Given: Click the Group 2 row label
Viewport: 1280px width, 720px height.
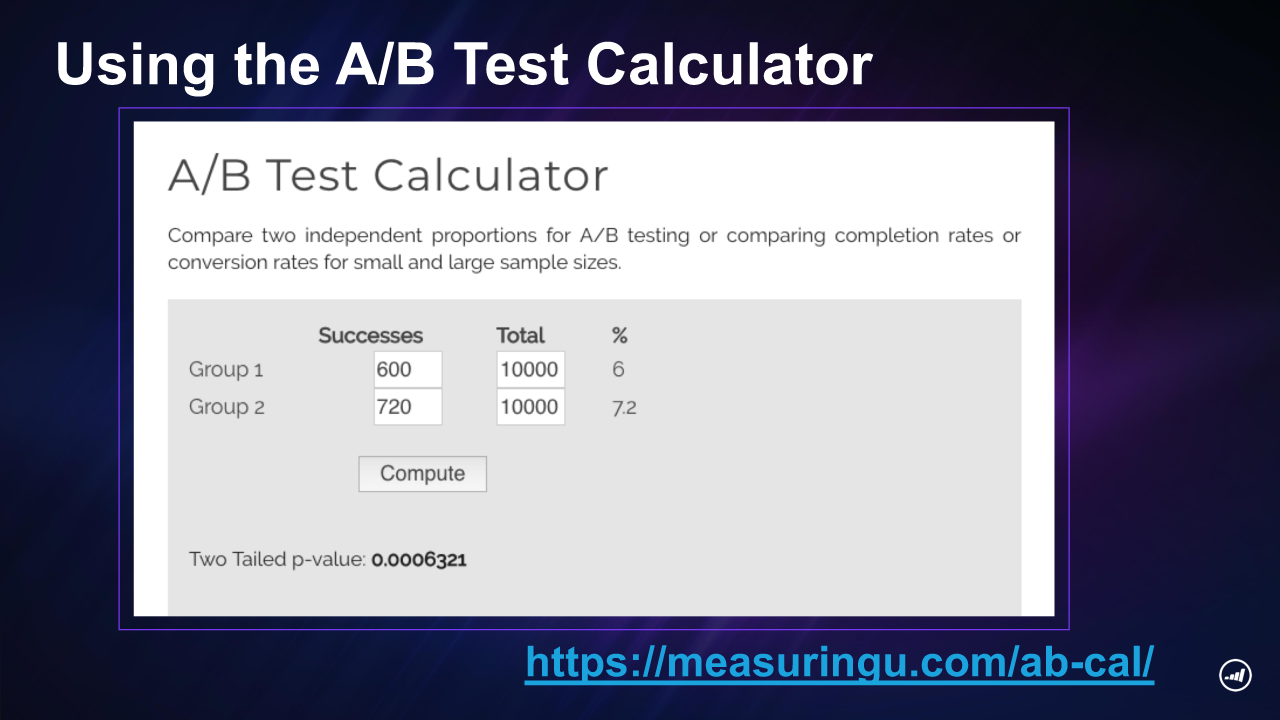Looking at the screenshot, I should click(227, 408).
